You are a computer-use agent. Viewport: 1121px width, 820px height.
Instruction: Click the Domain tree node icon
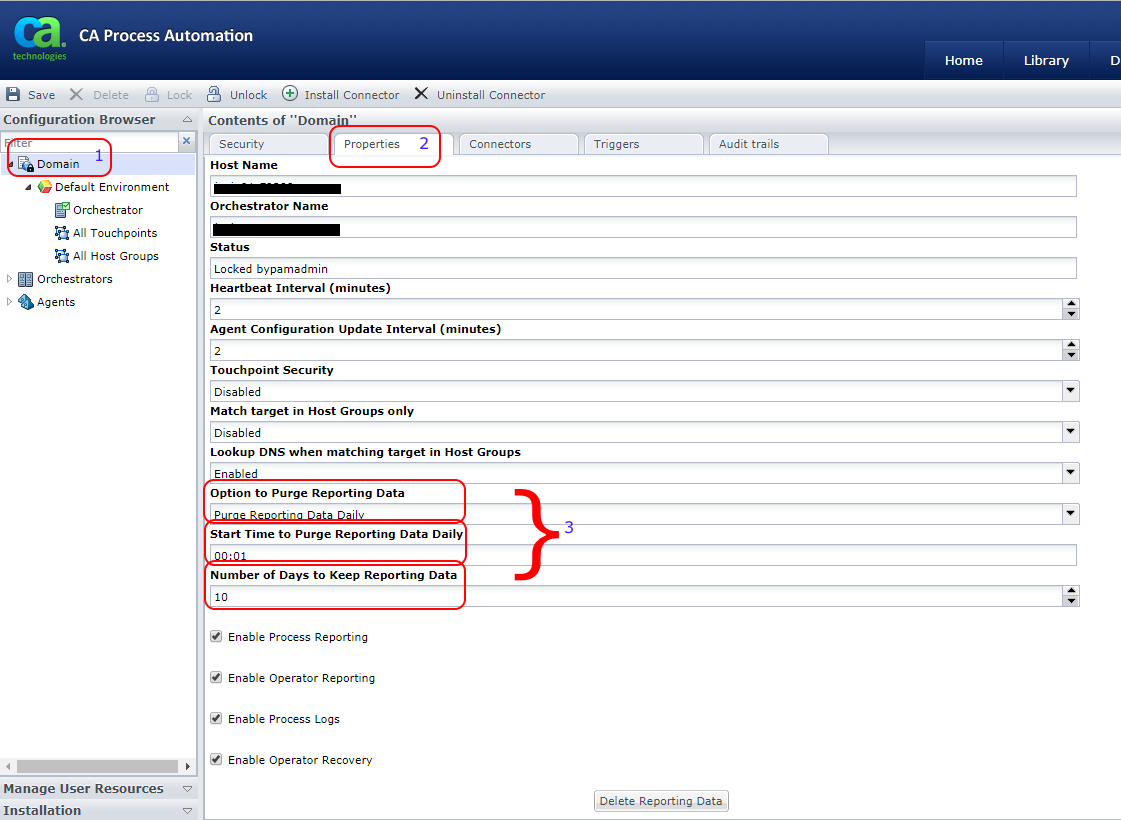[x=26, y=164]
